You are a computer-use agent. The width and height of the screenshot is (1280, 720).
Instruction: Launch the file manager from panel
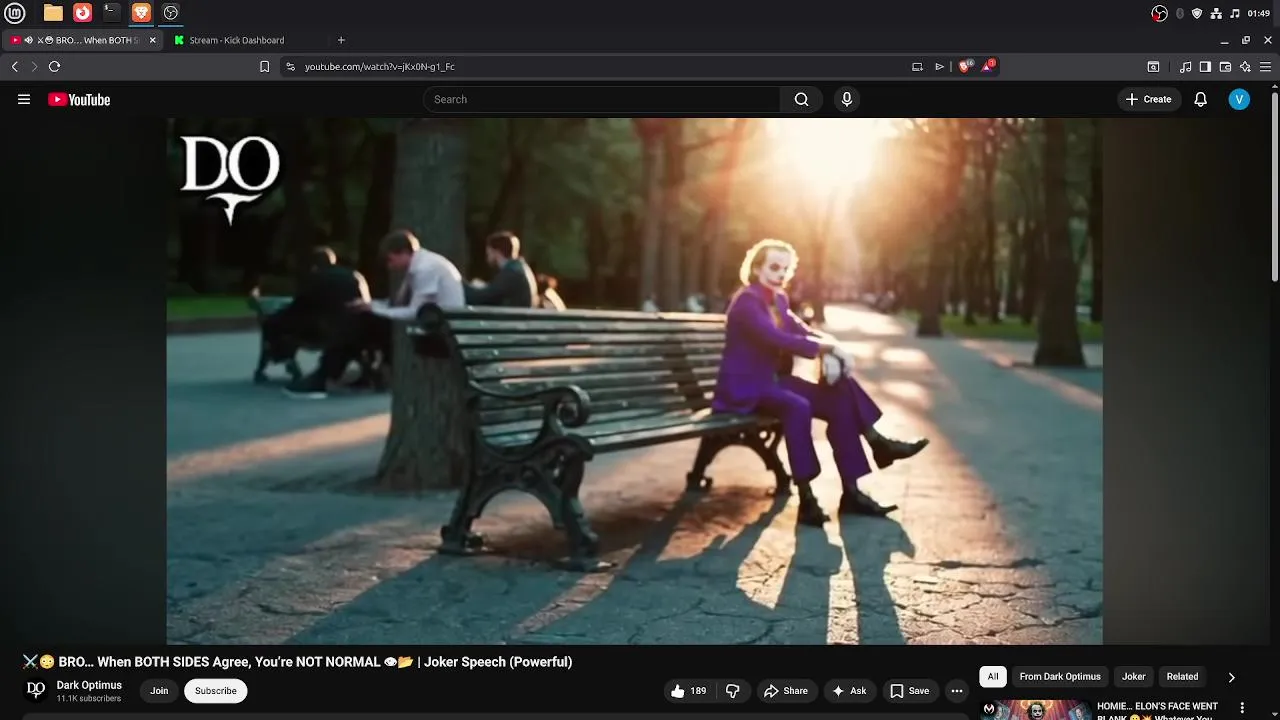click(53, 13)
